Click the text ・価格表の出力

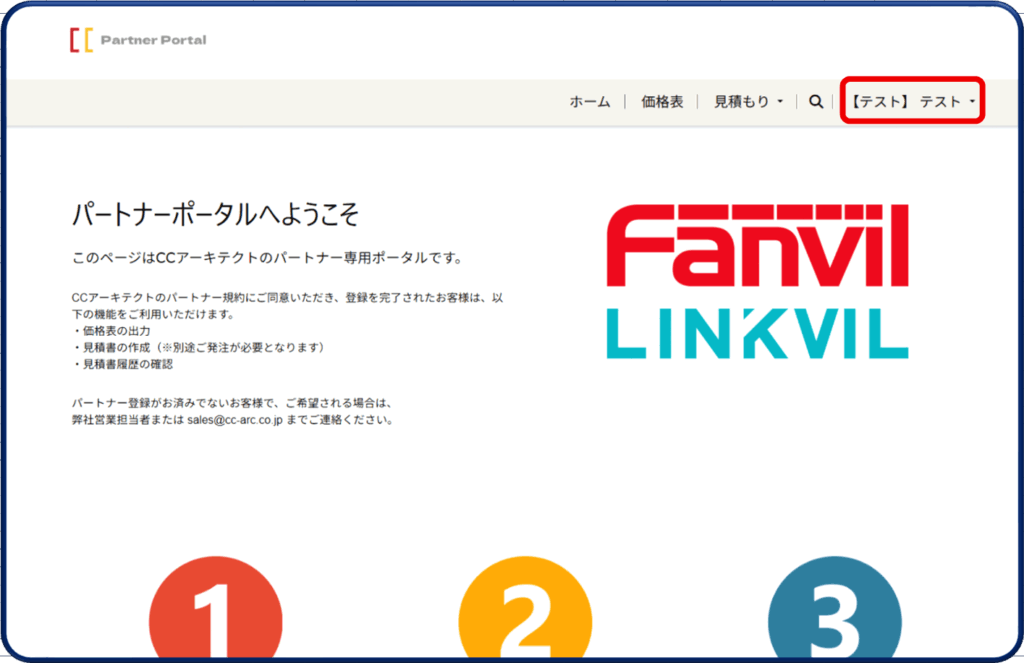click(x=111, y=331)
